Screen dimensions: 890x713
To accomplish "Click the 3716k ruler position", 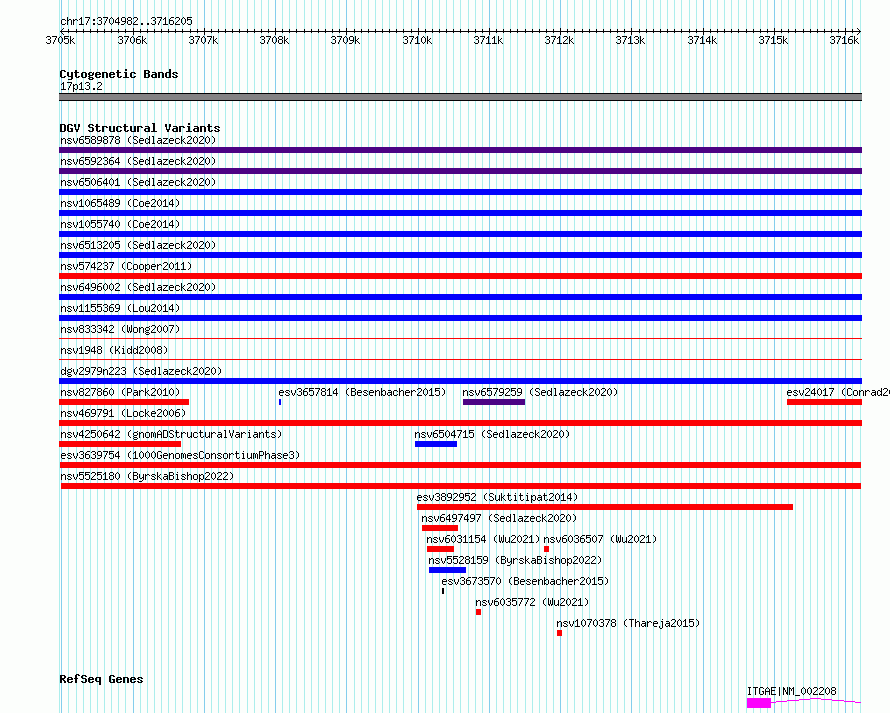I will click(844, 40).
